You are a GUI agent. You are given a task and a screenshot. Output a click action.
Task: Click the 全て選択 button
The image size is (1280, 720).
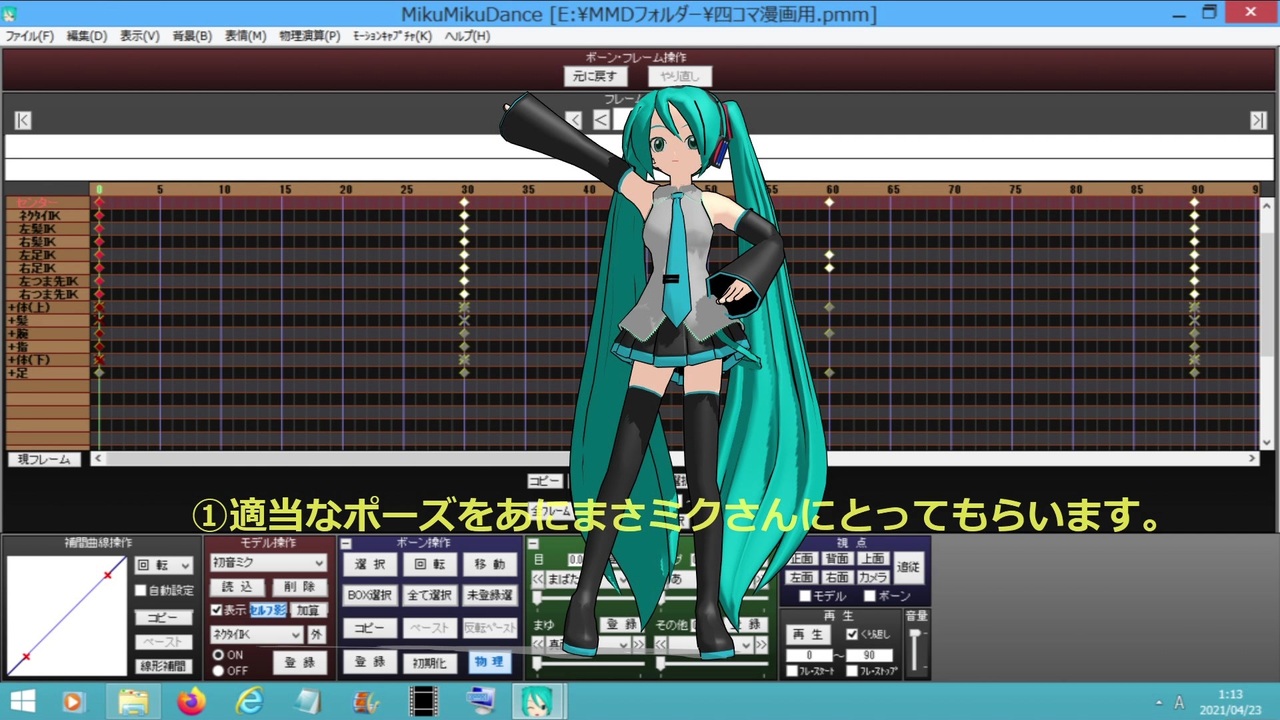coord(431,595)
